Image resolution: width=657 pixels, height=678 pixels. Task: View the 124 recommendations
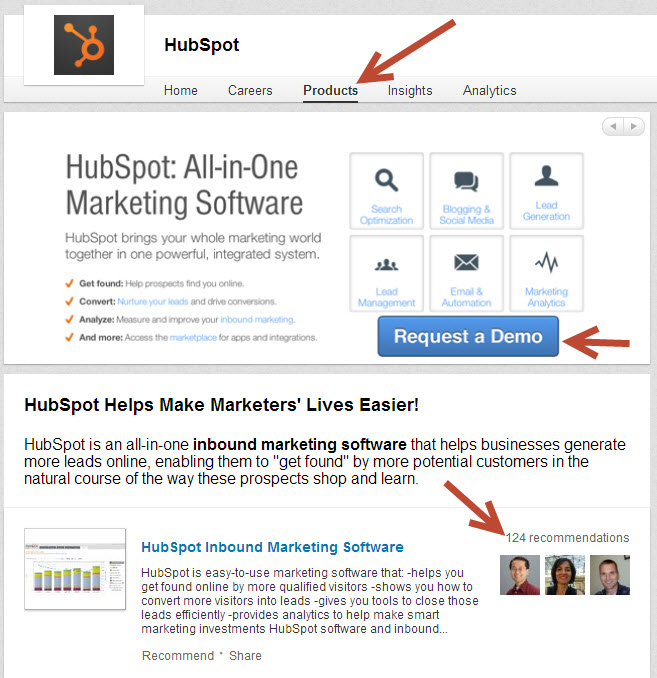567,537
